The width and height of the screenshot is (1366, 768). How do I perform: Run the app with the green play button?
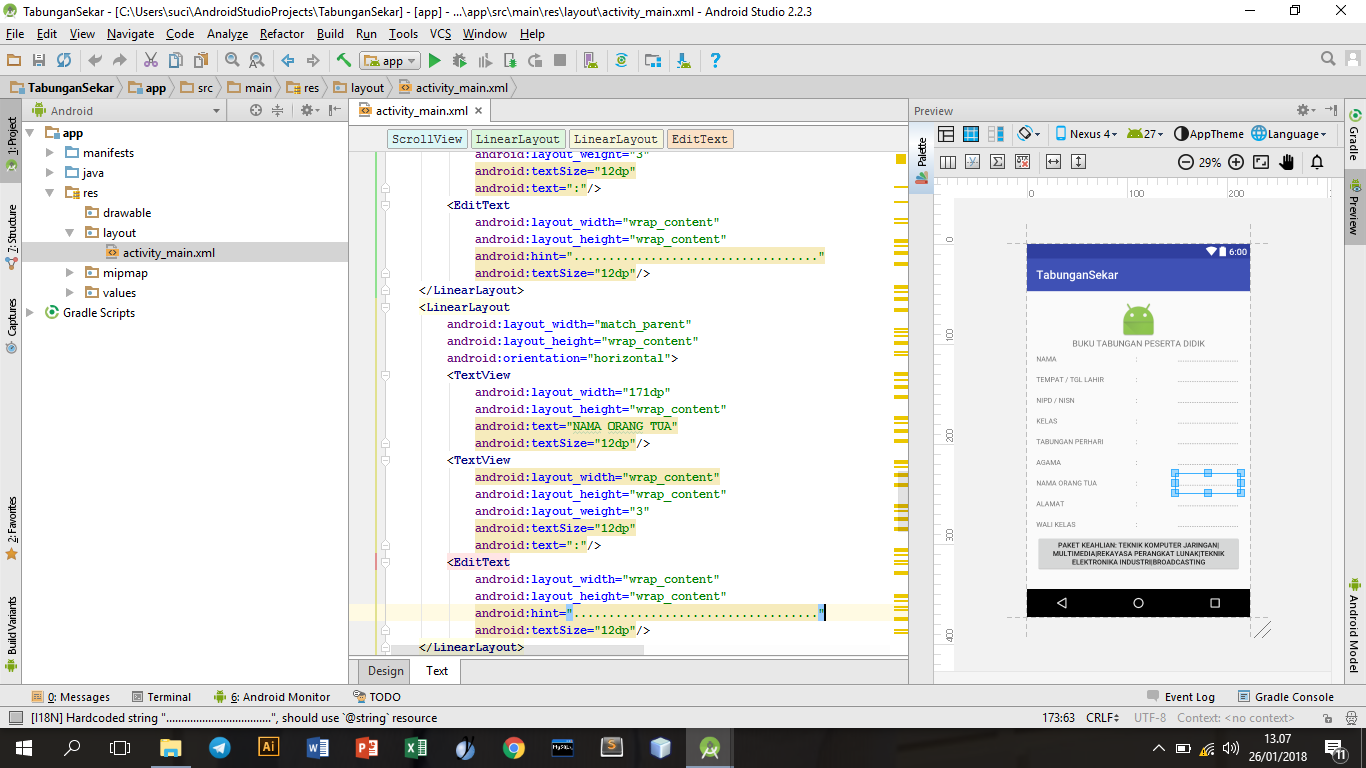click(x=434, y=61)
